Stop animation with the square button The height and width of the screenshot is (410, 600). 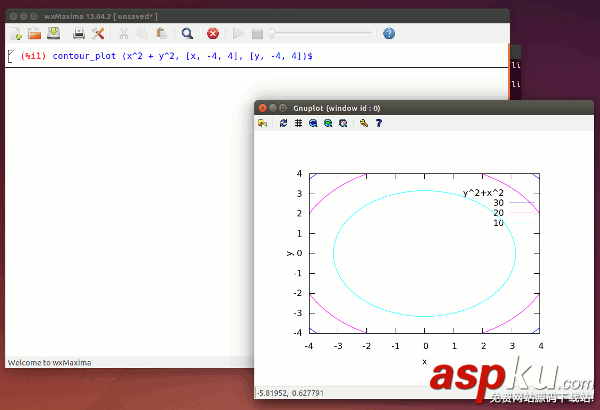pyautogui.click(x=257, y=34)
